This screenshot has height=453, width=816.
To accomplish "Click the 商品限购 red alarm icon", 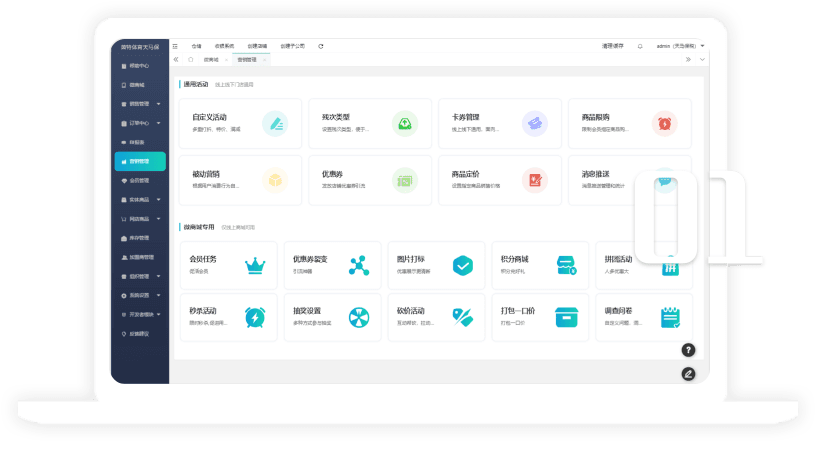I will 664,123.
